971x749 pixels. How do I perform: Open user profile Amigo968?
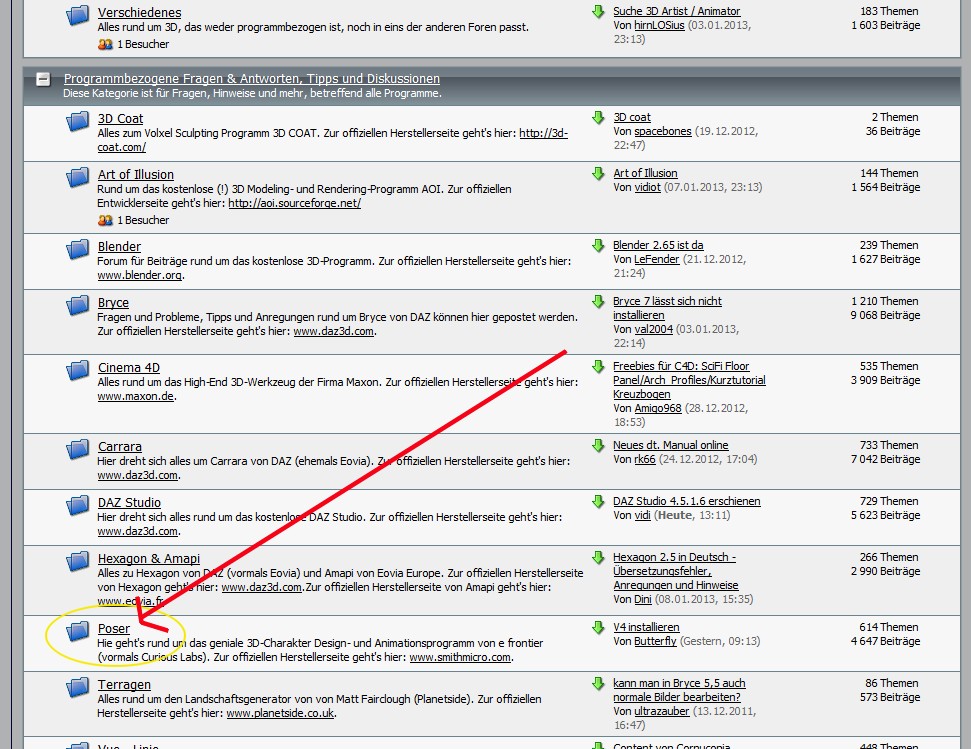pyautogui.click(x=658, y=409)
